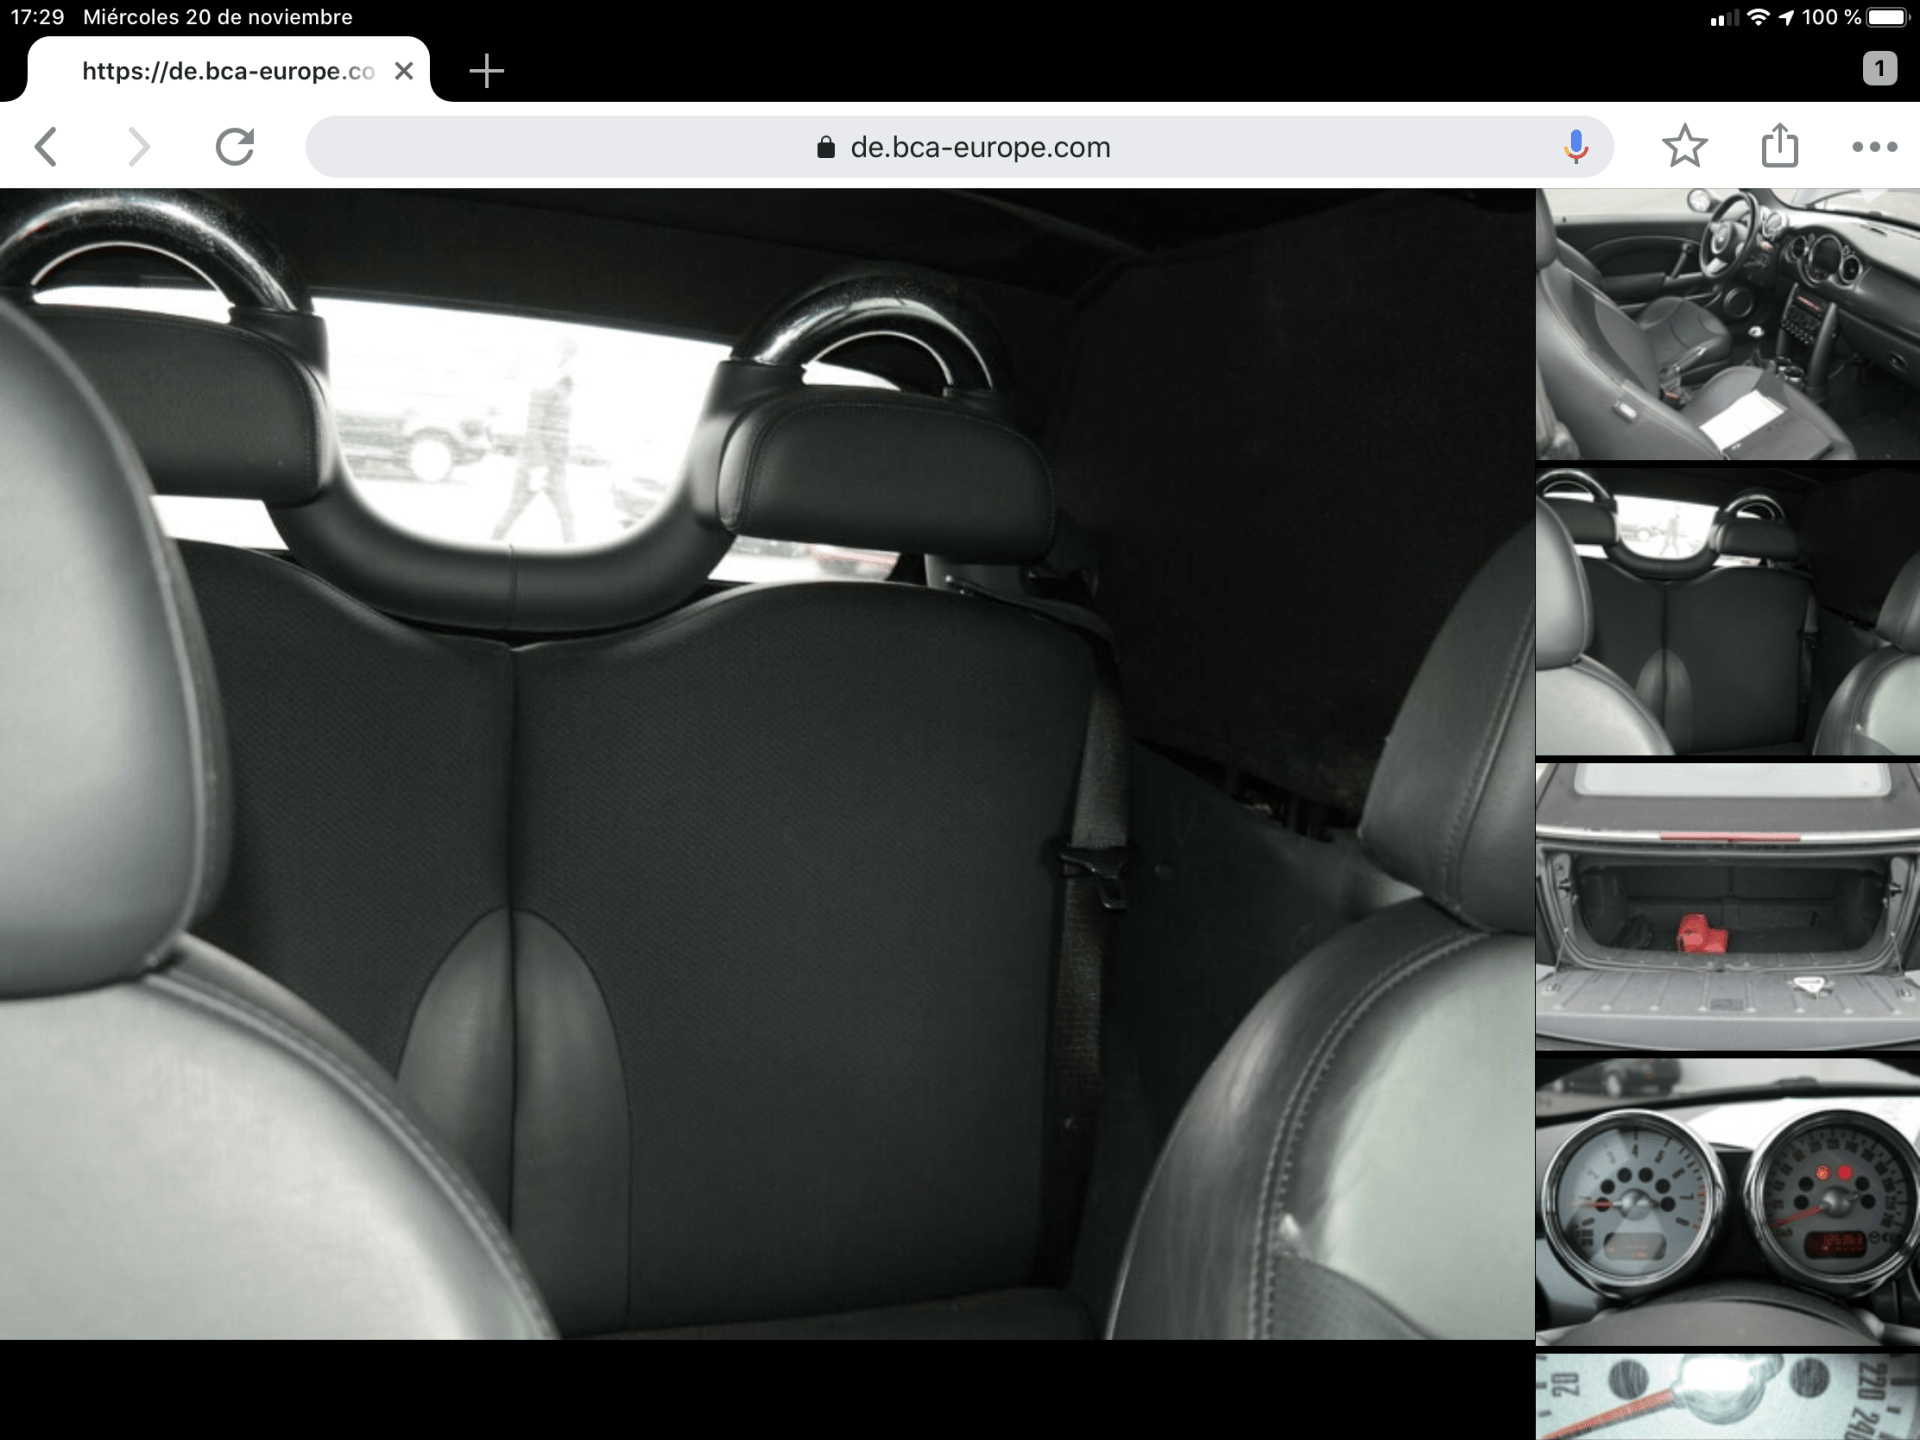Image resolution: width=1920 pixels, height=1440 pixels.
Task: Open the share sheet icon
Action: [1779, 147]
